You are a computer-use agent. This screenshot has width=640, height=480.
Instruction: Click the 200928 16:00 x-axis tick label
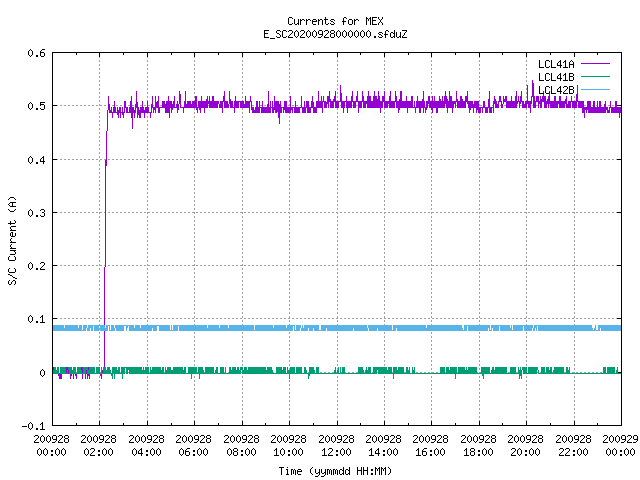point(431,446)
